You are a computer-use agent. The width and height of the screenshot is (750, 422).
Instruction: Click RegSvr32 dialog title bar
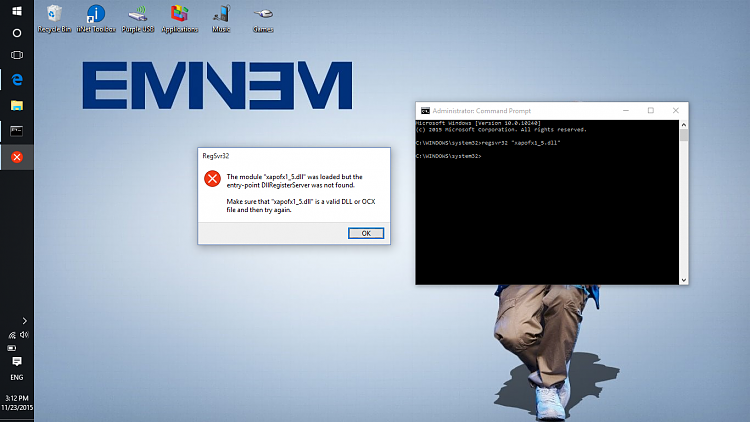pyautogui.click(x=294, y=156)
